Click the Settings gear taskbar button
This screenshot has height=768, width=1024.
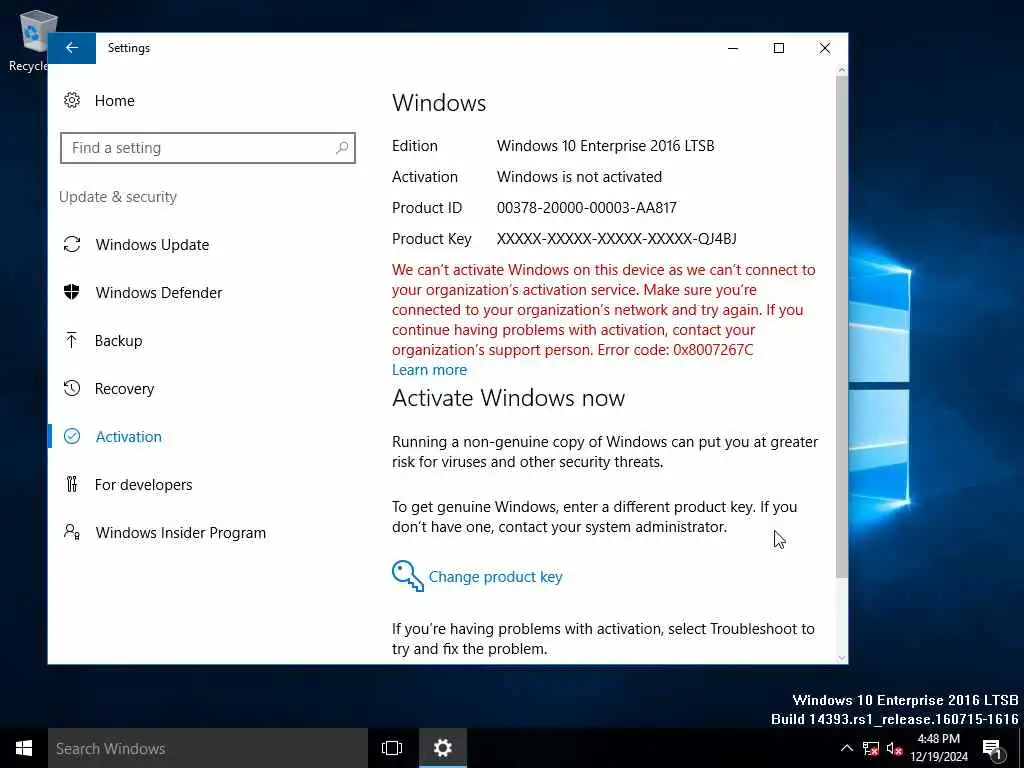tap(443, 748)
